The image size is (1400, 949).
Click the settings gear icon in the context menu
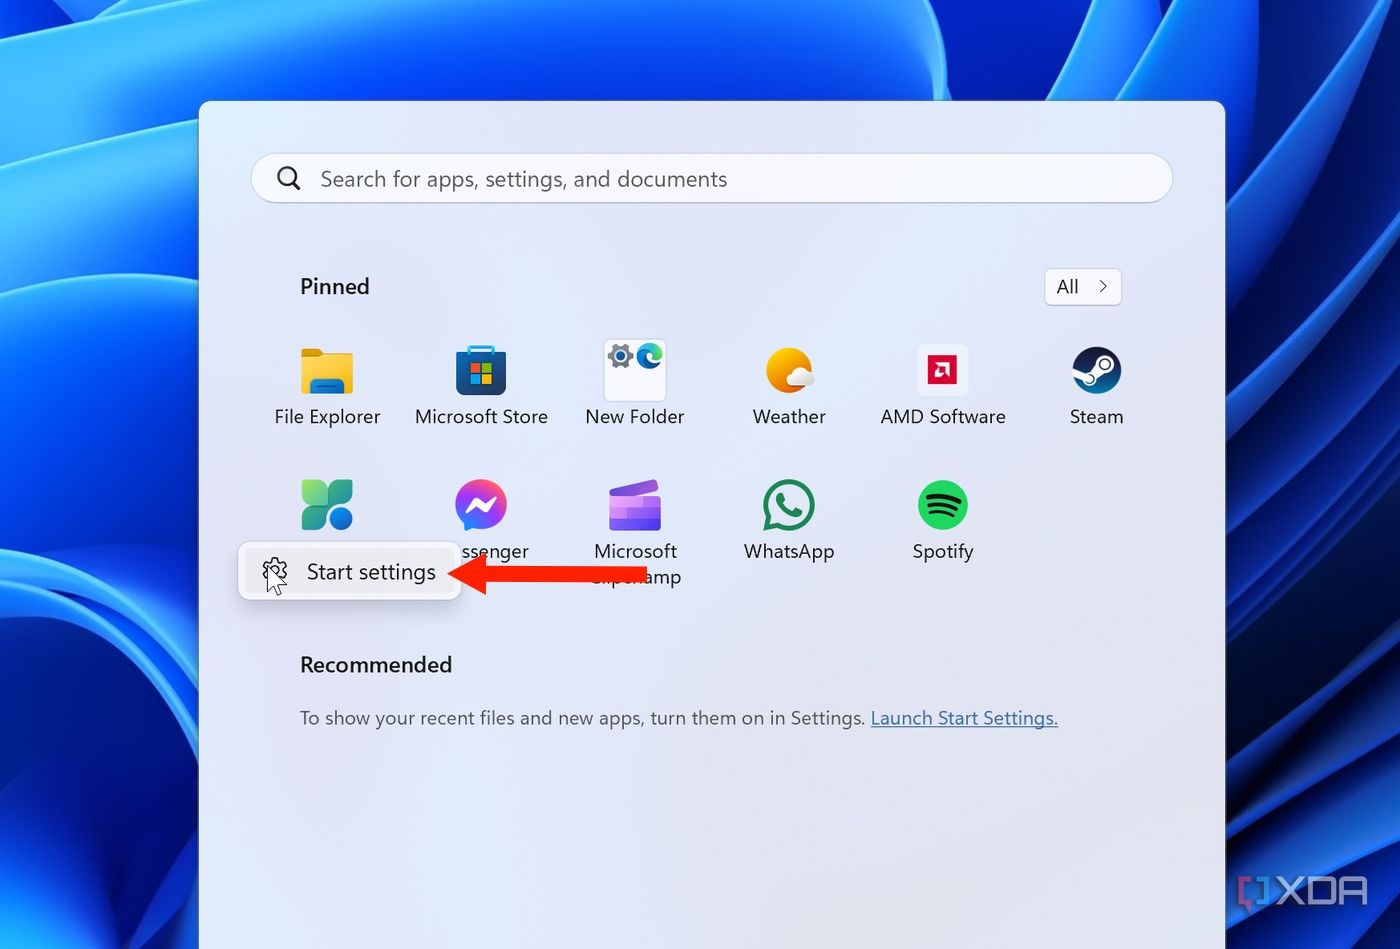(274, 571)
